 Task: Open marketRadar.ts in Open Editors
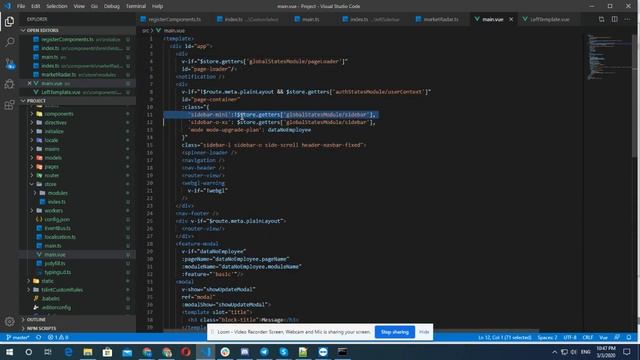58,75
